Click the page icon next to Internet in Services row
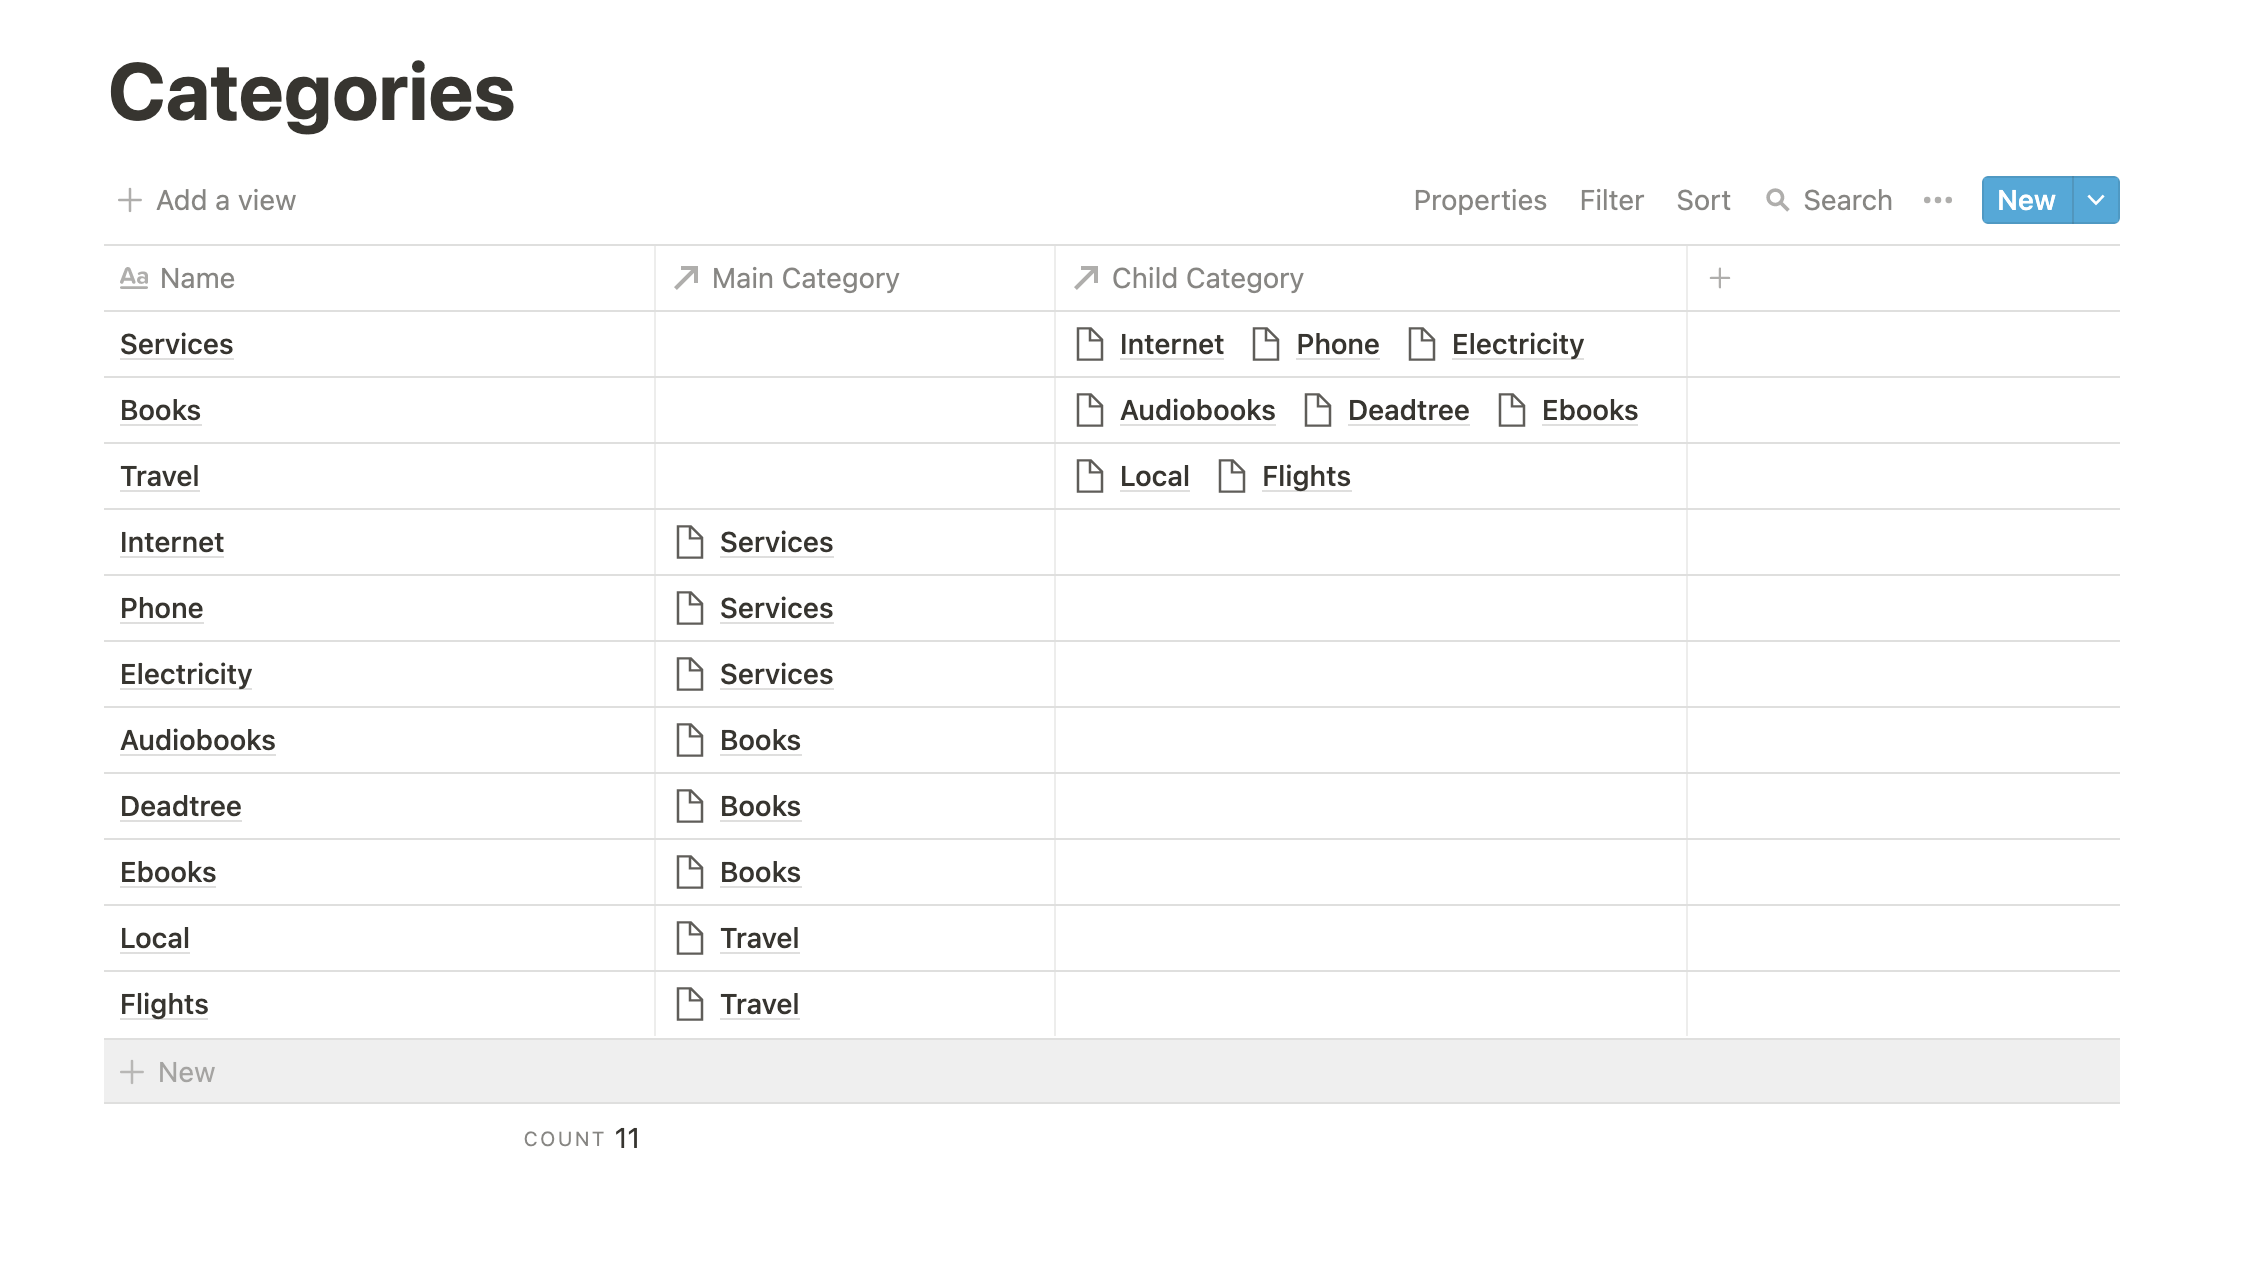Image resolution: width=2244 pixels, height=1278 pixels. pyautogui.click(x=1089, y=344)
